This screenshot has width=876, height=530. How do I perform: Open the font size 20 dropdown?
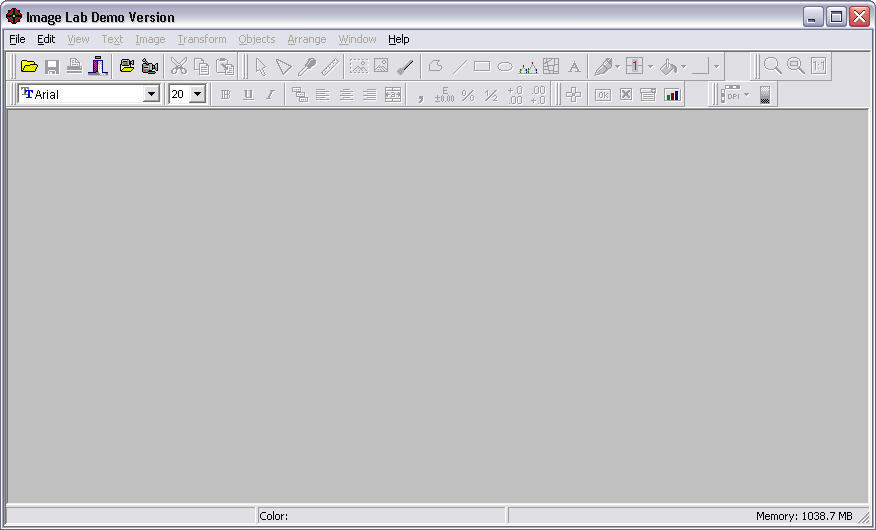click(x=197, y=94)
